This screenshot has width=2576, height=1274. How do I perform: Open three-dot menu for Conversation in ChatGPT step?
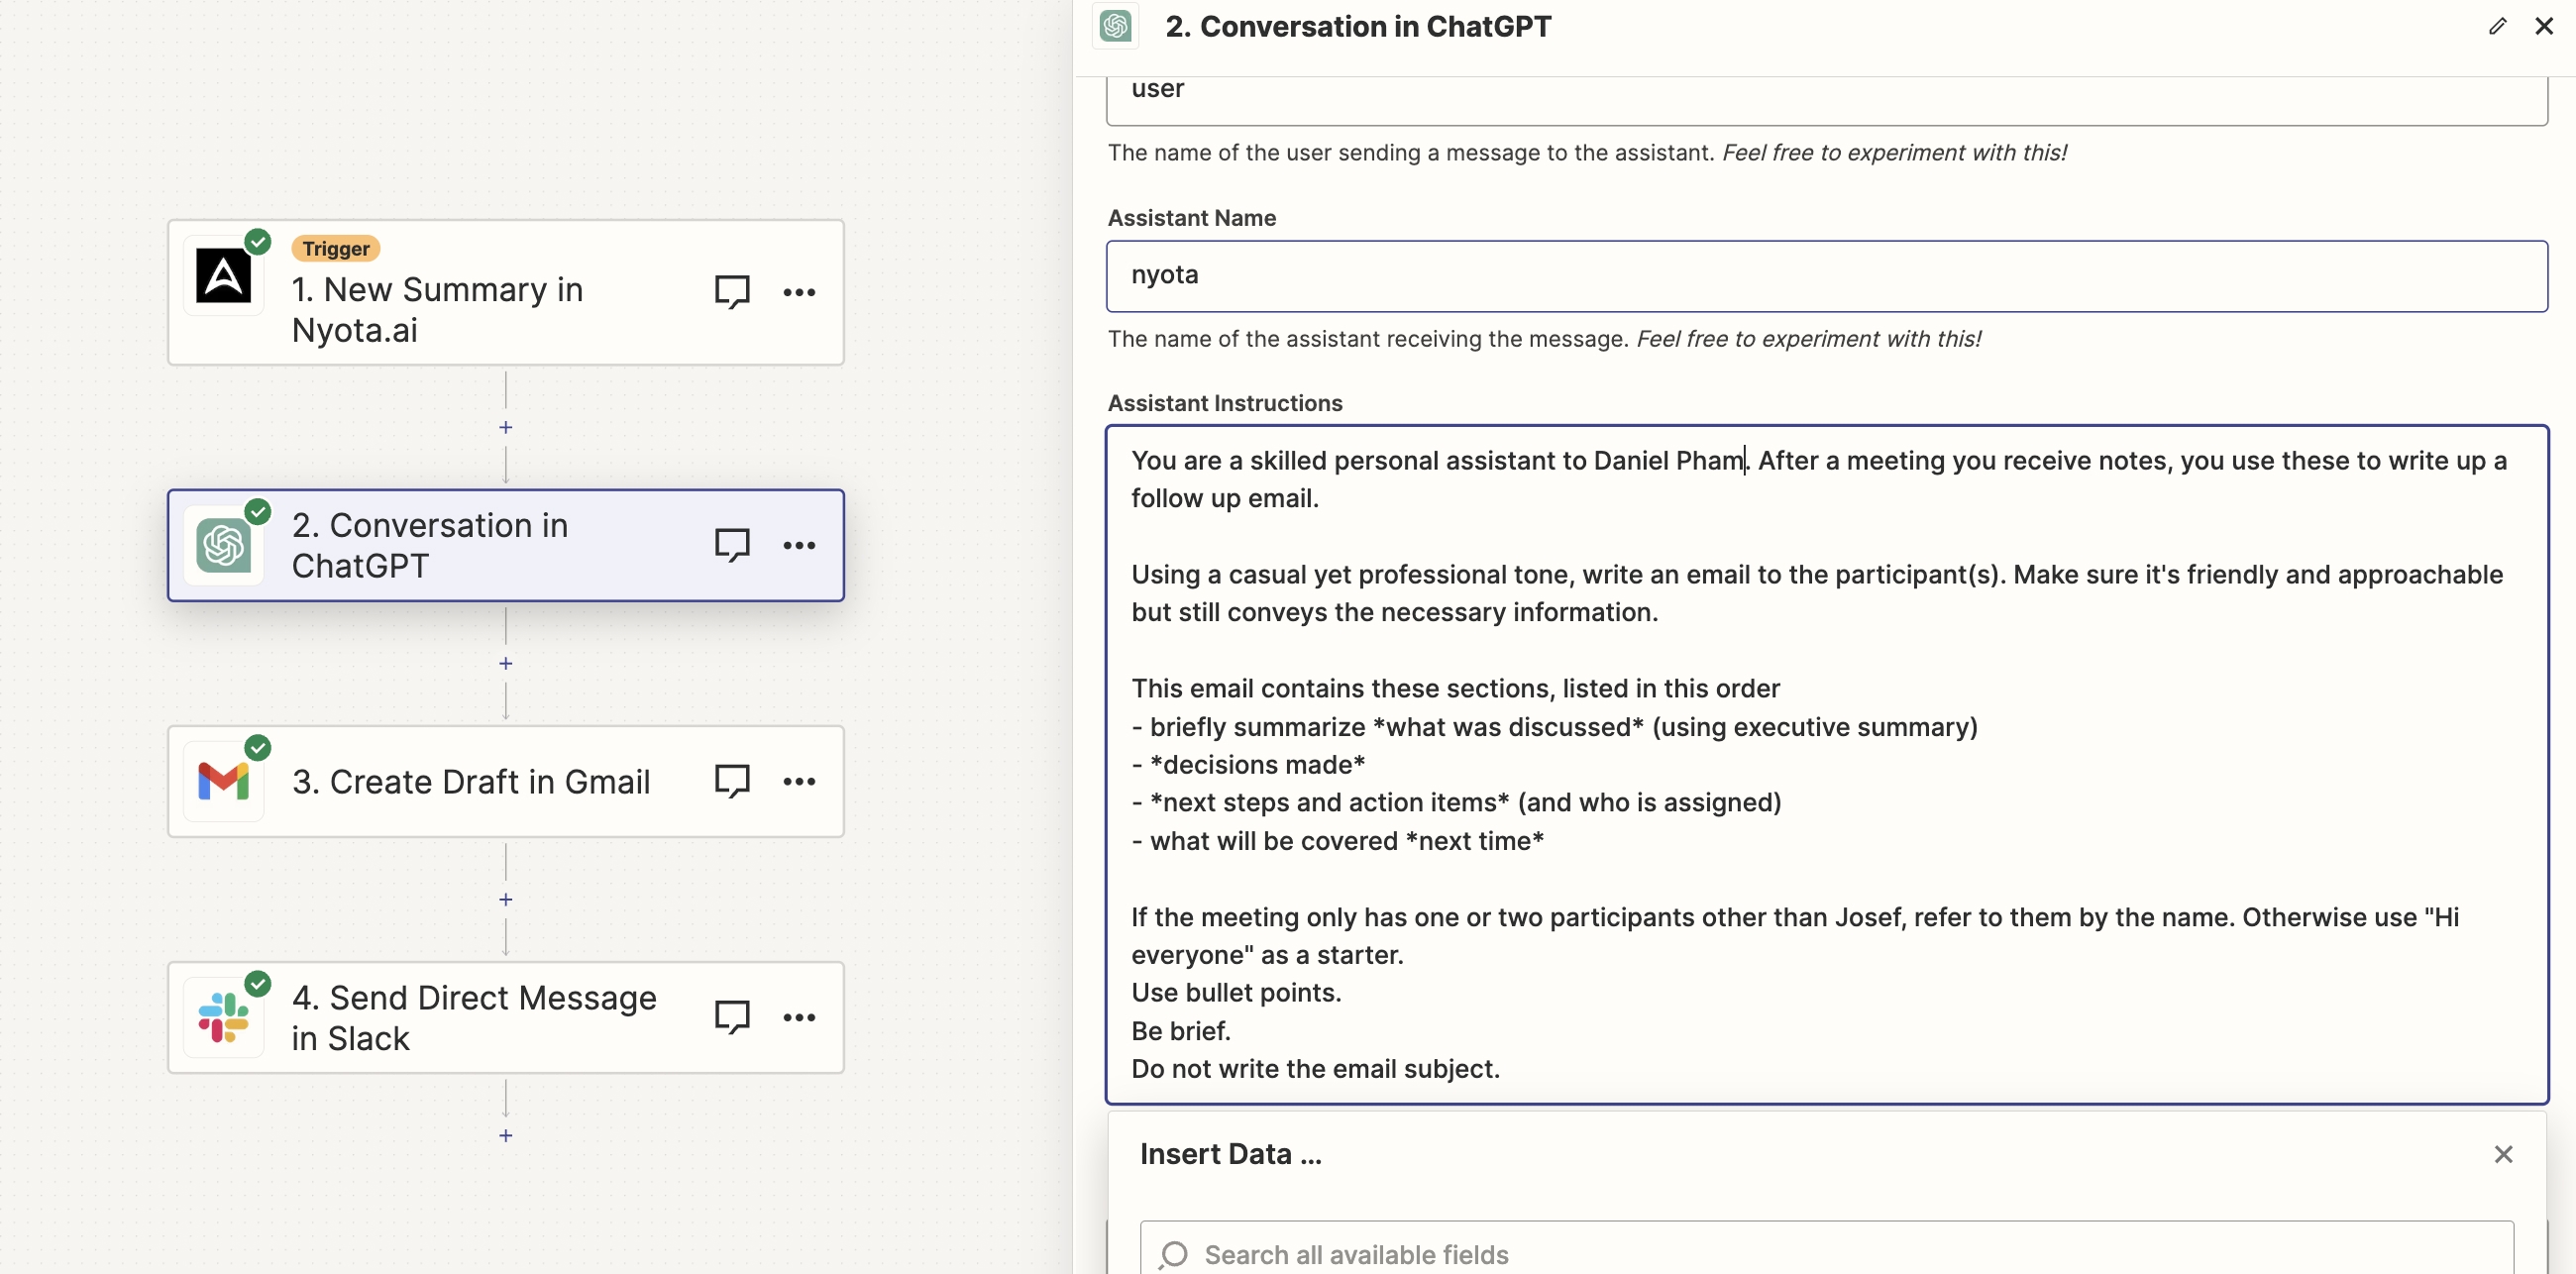pos(799,545)
